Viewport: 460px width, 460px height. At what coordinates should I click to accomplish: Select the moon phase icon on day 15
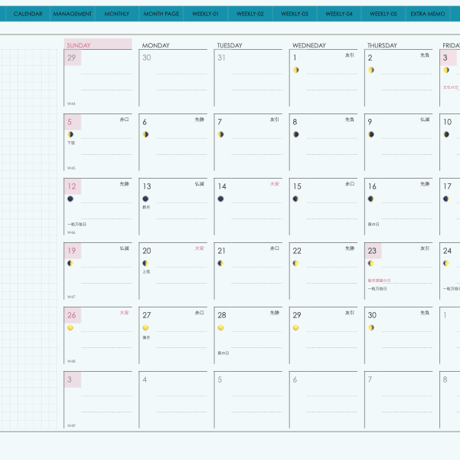296,199
